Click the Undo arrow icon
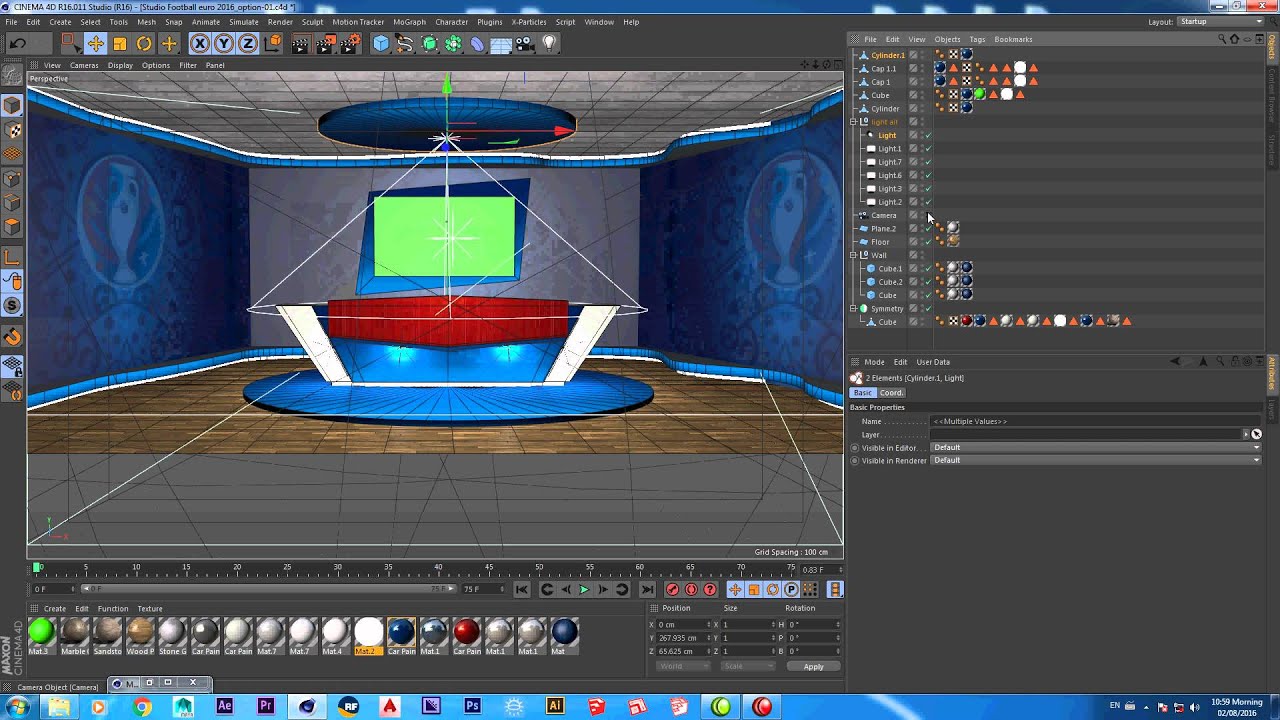Screen dimensions: 1280x720 pos(18,43)
